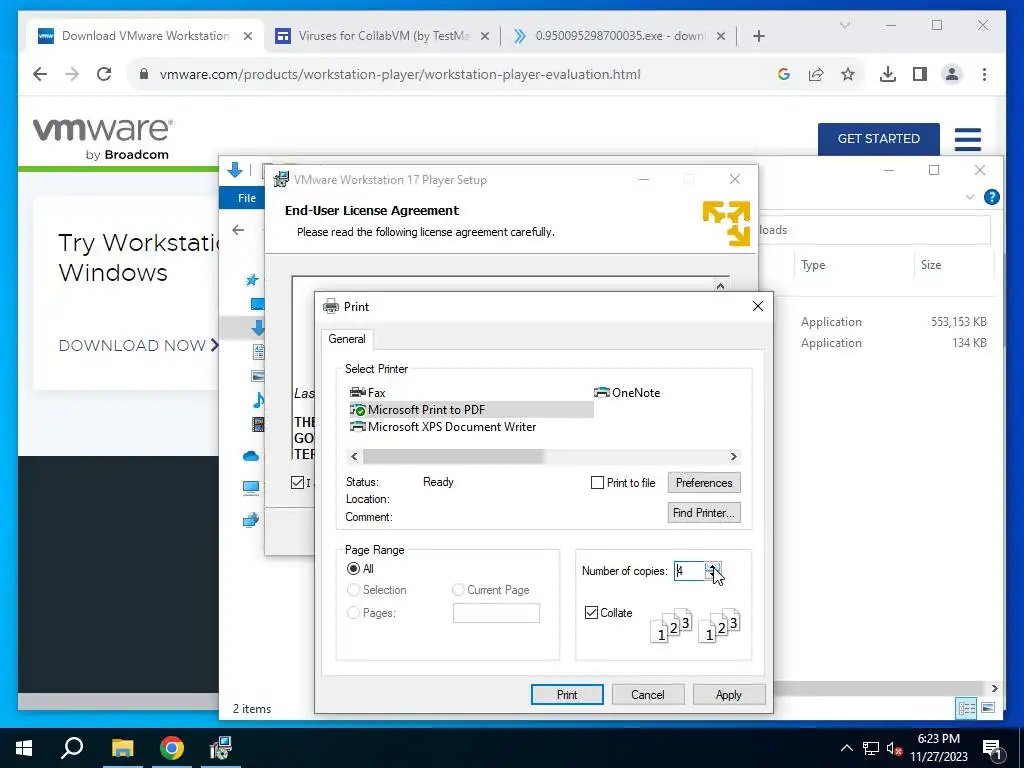
Task: Select the OneNote printer
Action: point(627,392)
